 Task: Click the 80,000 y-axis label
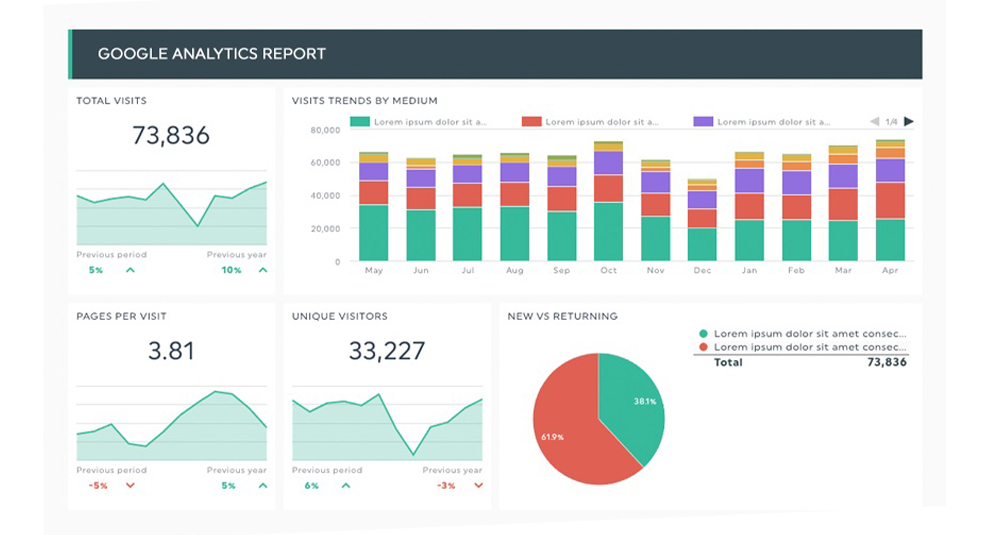pyautogui.click(x=325, y=130)
